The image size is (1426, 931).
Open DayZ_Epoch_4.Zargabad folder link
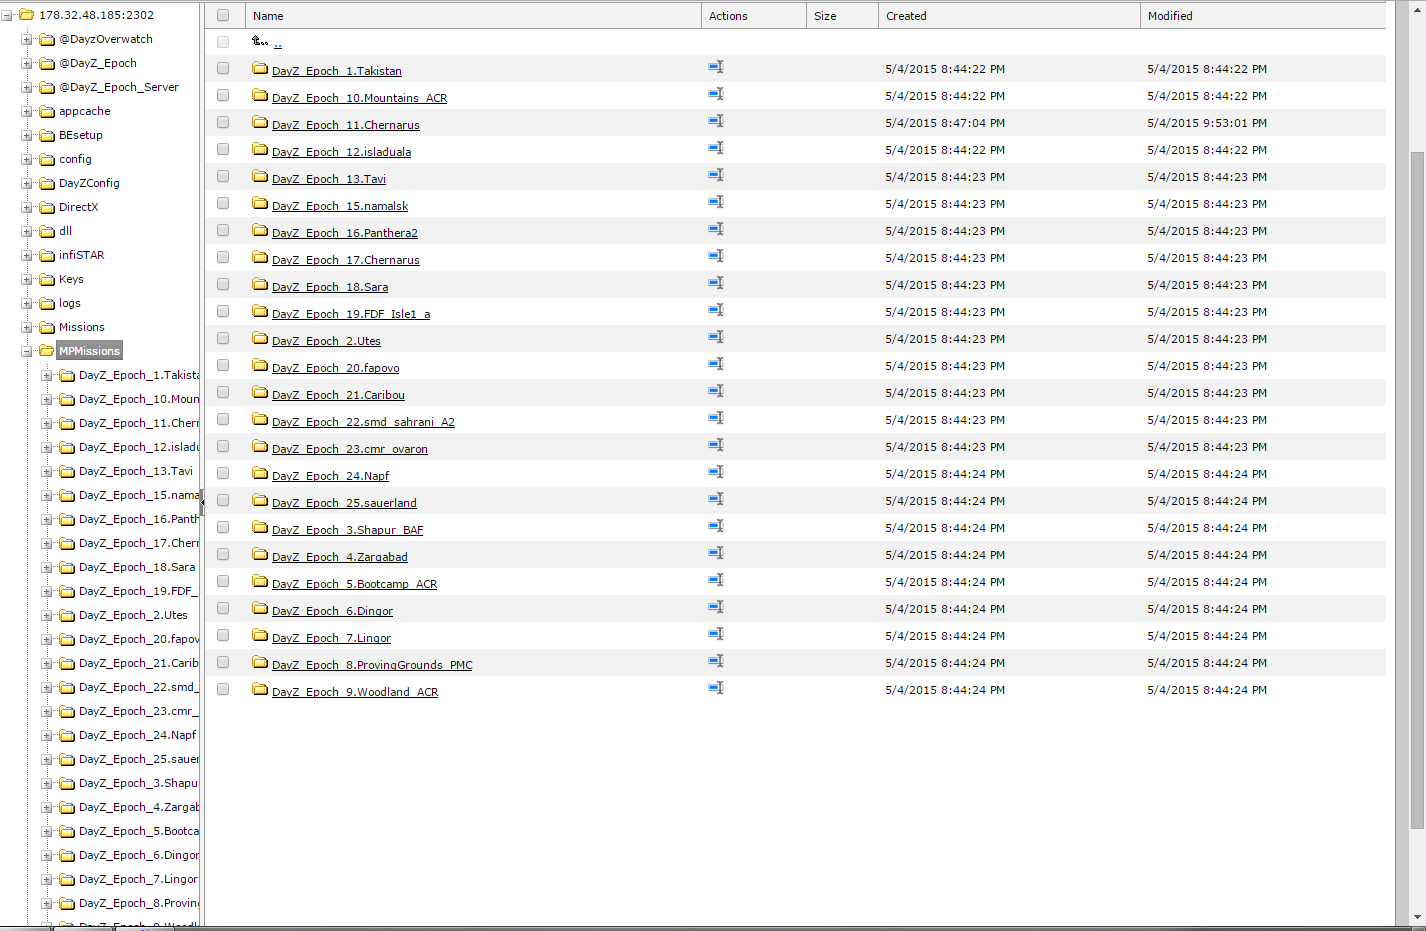coord(340,557)
